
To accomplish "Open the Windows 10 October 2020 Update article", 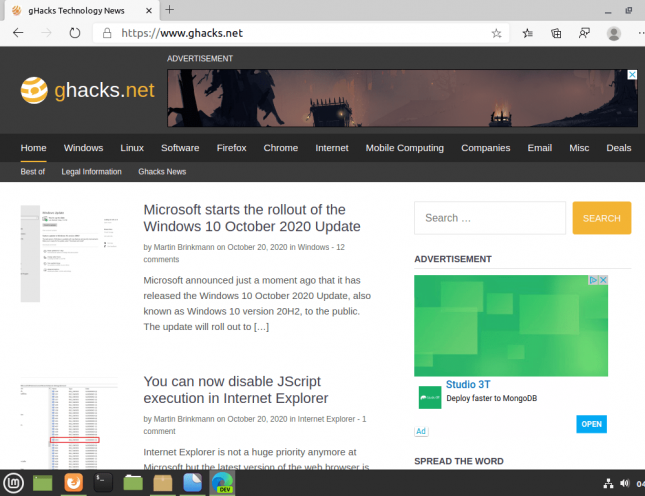I will 252,218.
